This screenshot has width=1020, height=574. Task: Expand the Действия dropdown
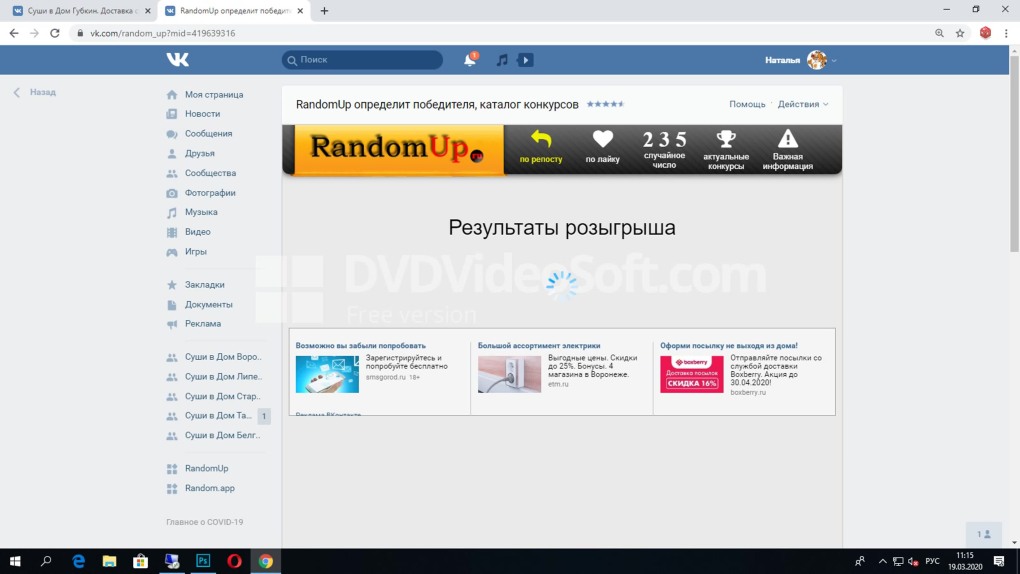click(x=803, y=104)
